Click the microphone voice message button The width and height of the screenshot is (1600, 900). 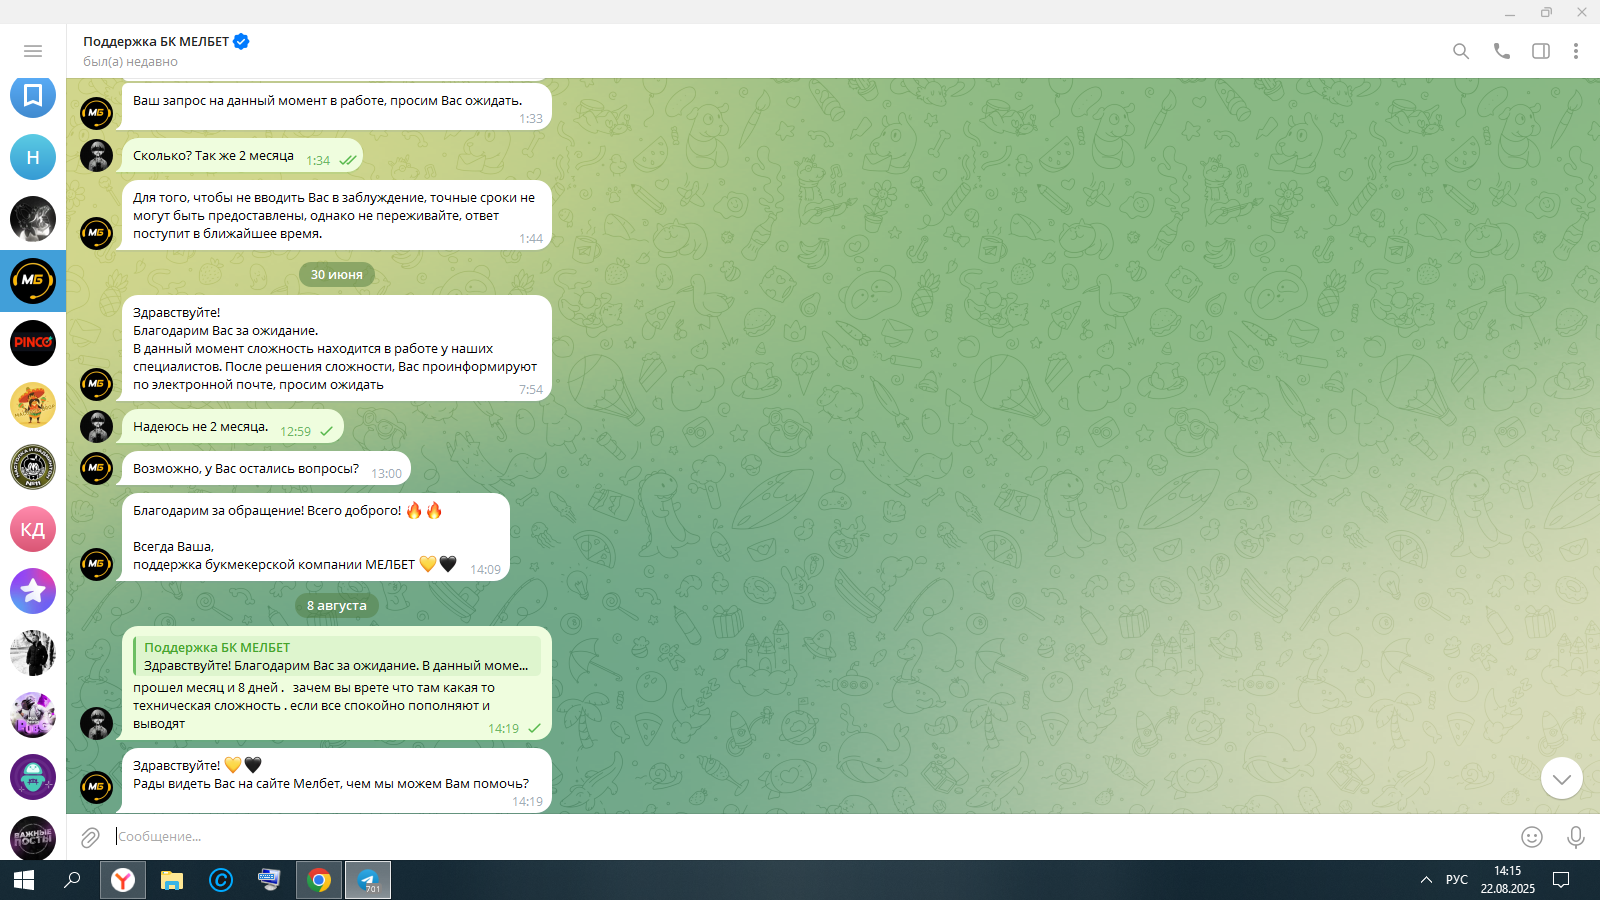pos(1575,837)
